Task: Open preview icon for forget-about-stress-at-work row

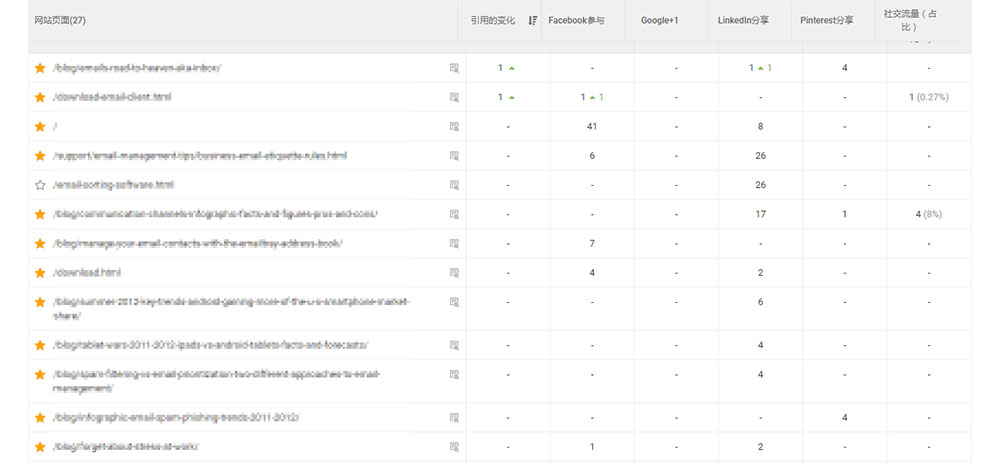Action: coord(454,446)
